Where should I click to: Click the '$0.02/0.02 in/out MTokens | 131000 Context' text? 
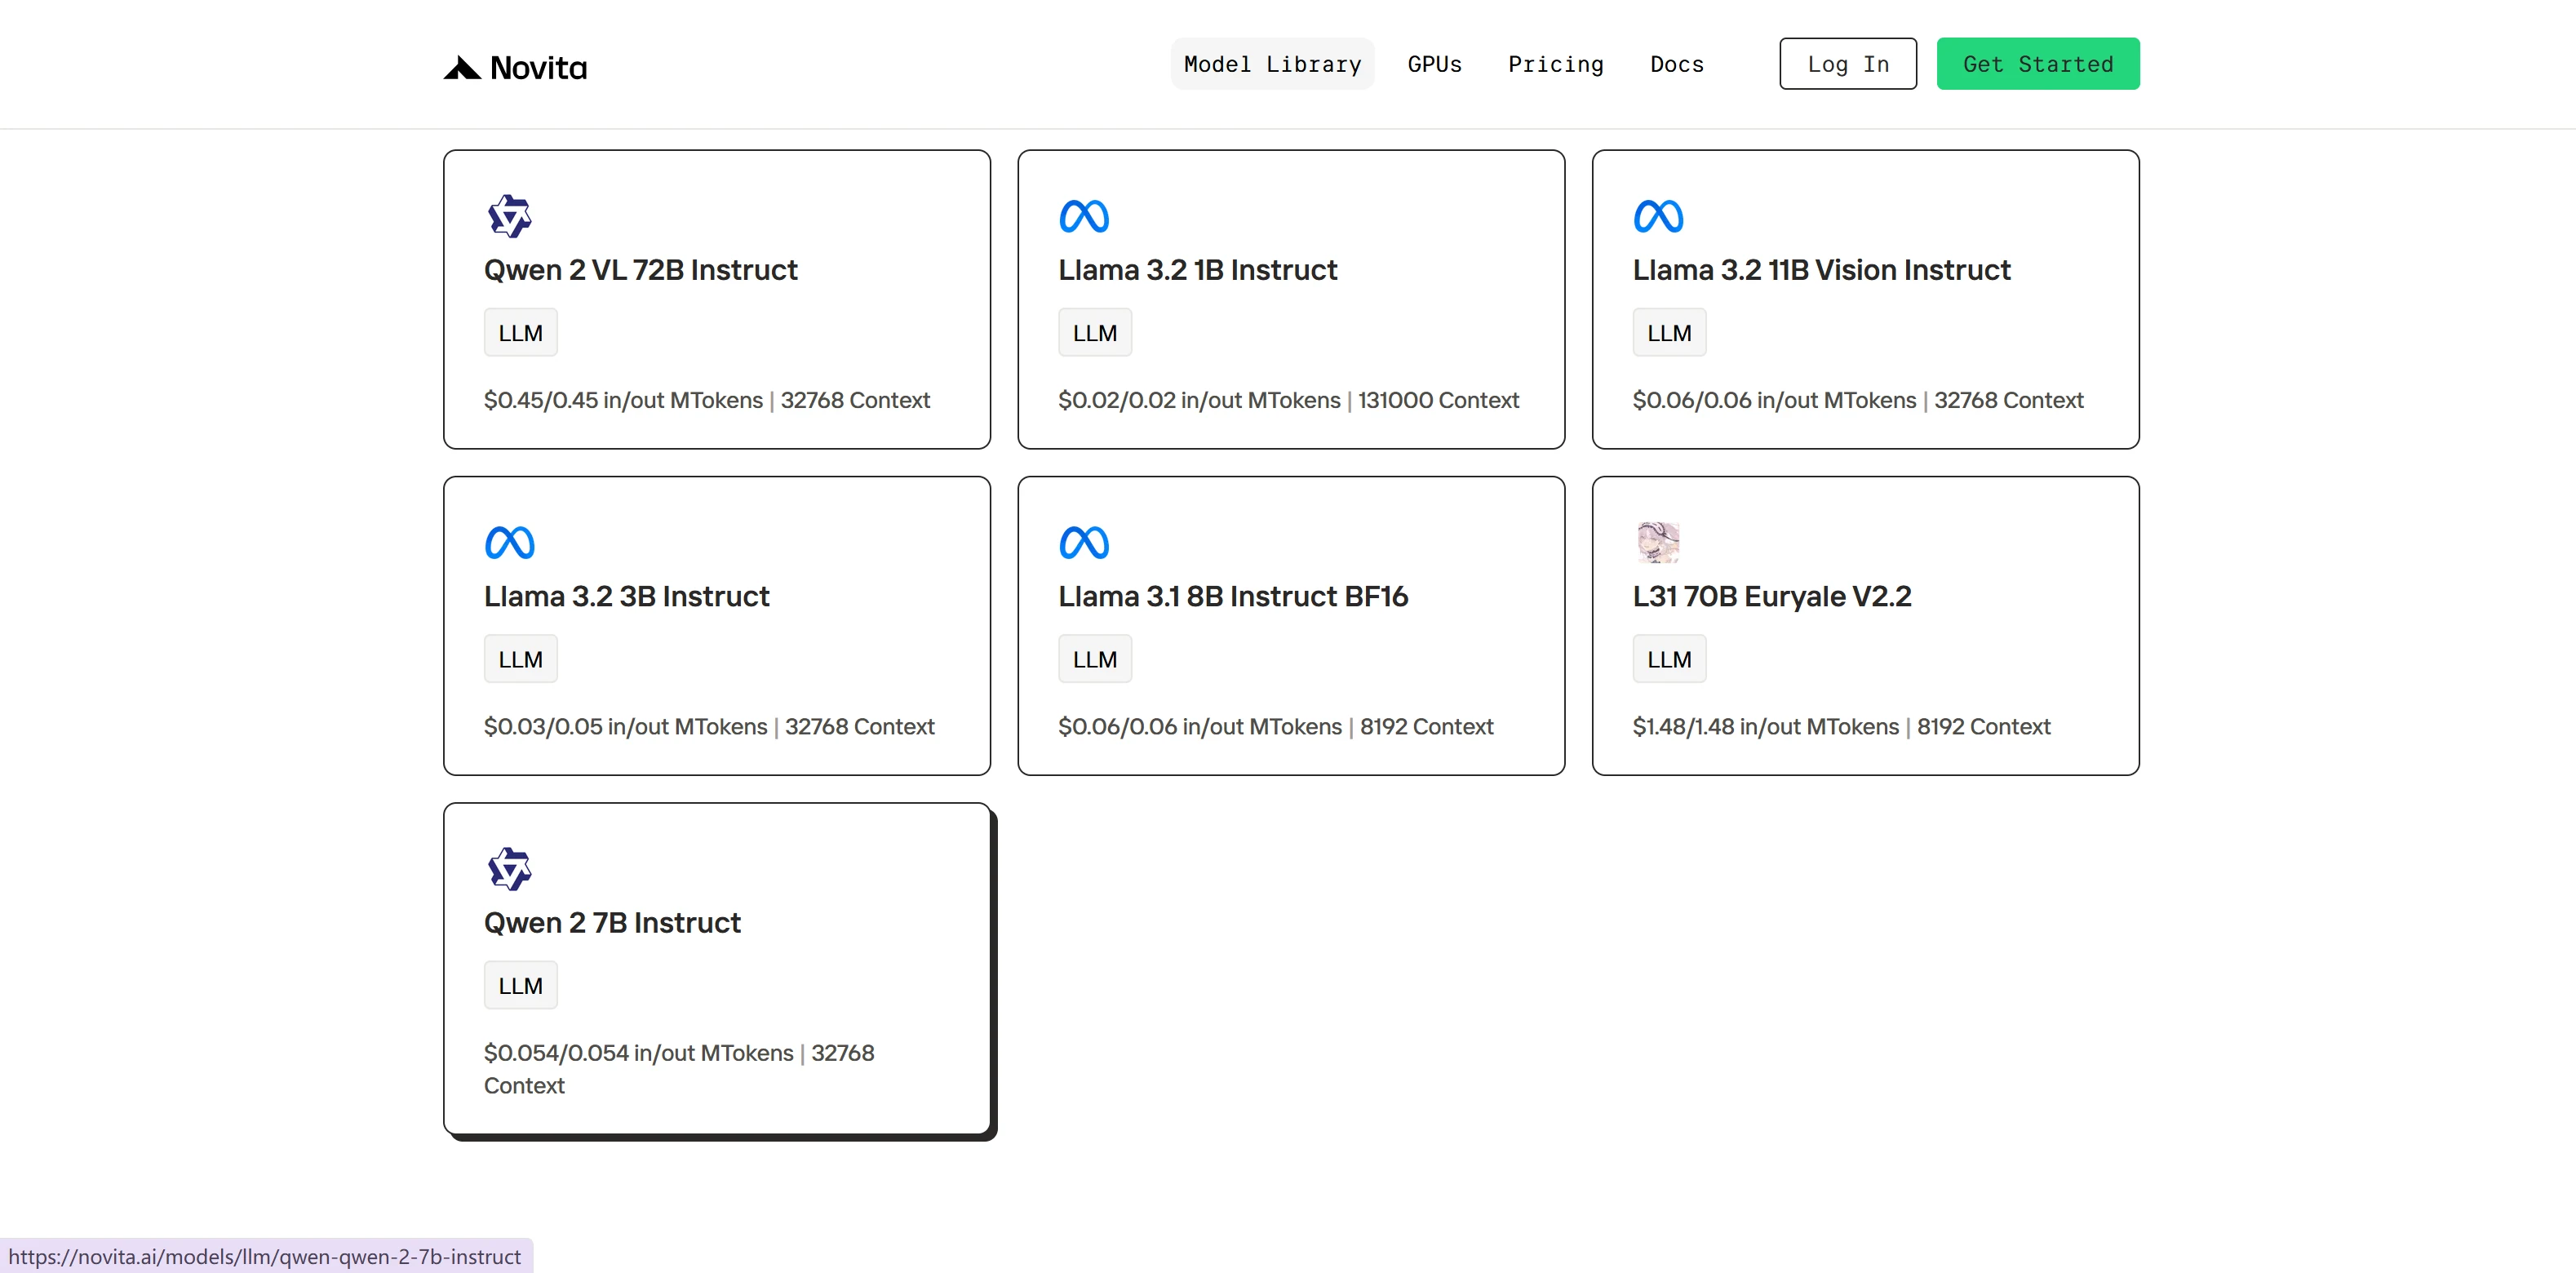pos(1288,400)
